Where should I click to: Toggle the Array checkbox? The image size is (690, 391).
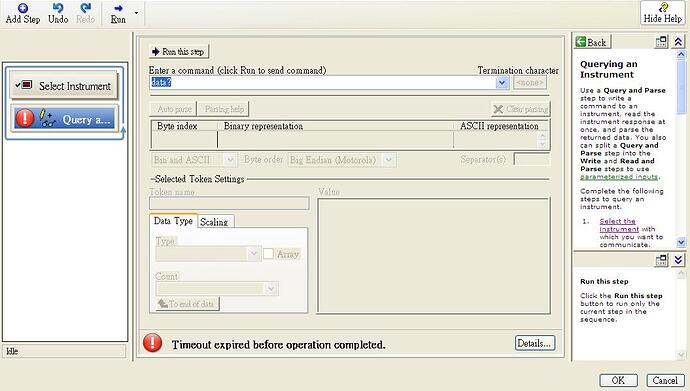pos(268,254)
